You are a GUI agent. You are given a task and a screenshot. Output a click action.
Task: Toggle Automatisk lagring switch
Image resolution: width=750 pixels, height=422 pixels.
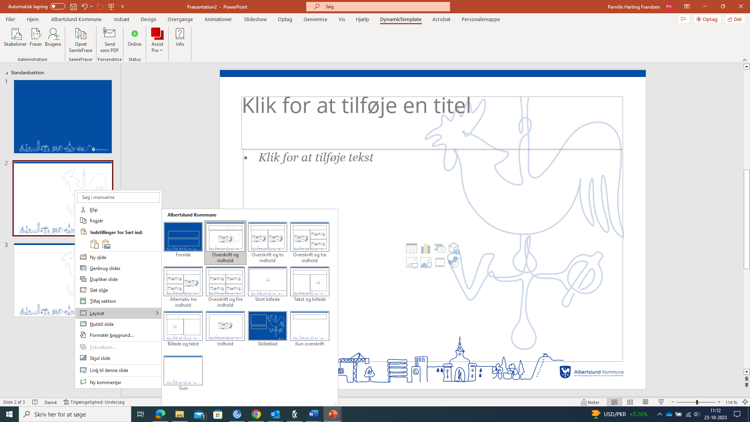coord(57,7)
